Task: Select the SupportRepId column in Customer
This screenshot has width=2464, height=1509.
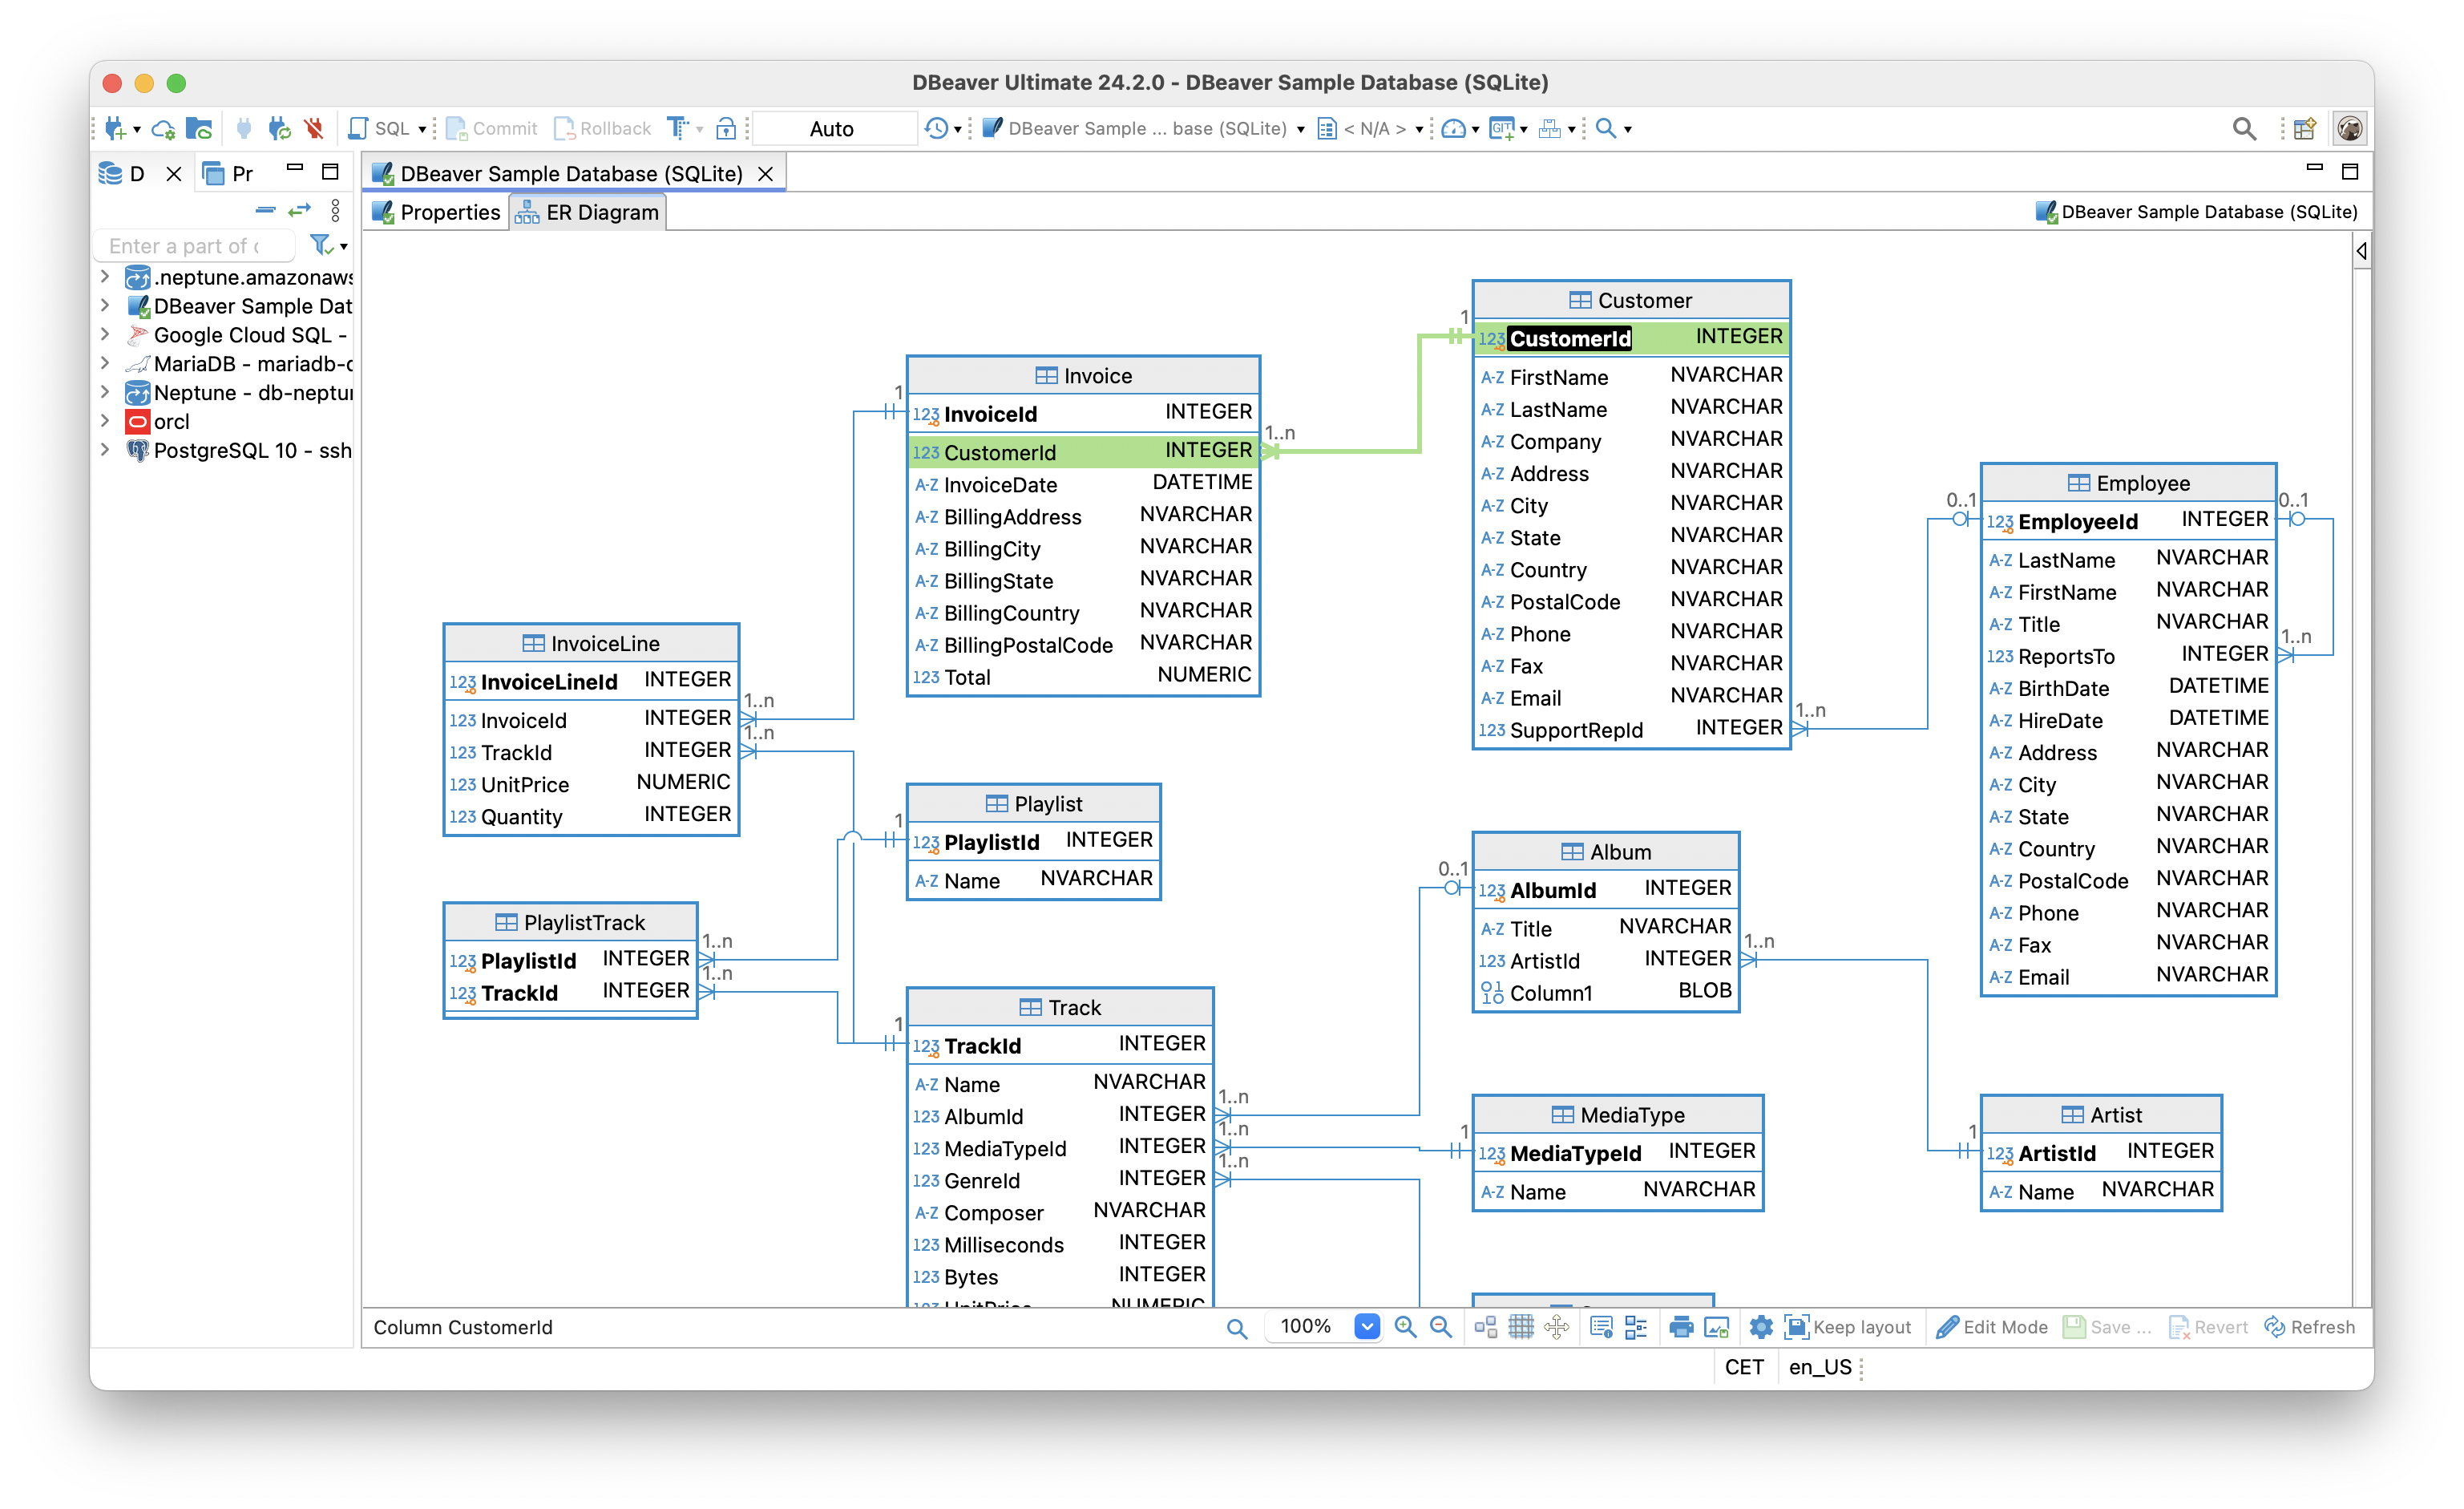Action: tap(1631, 729)
